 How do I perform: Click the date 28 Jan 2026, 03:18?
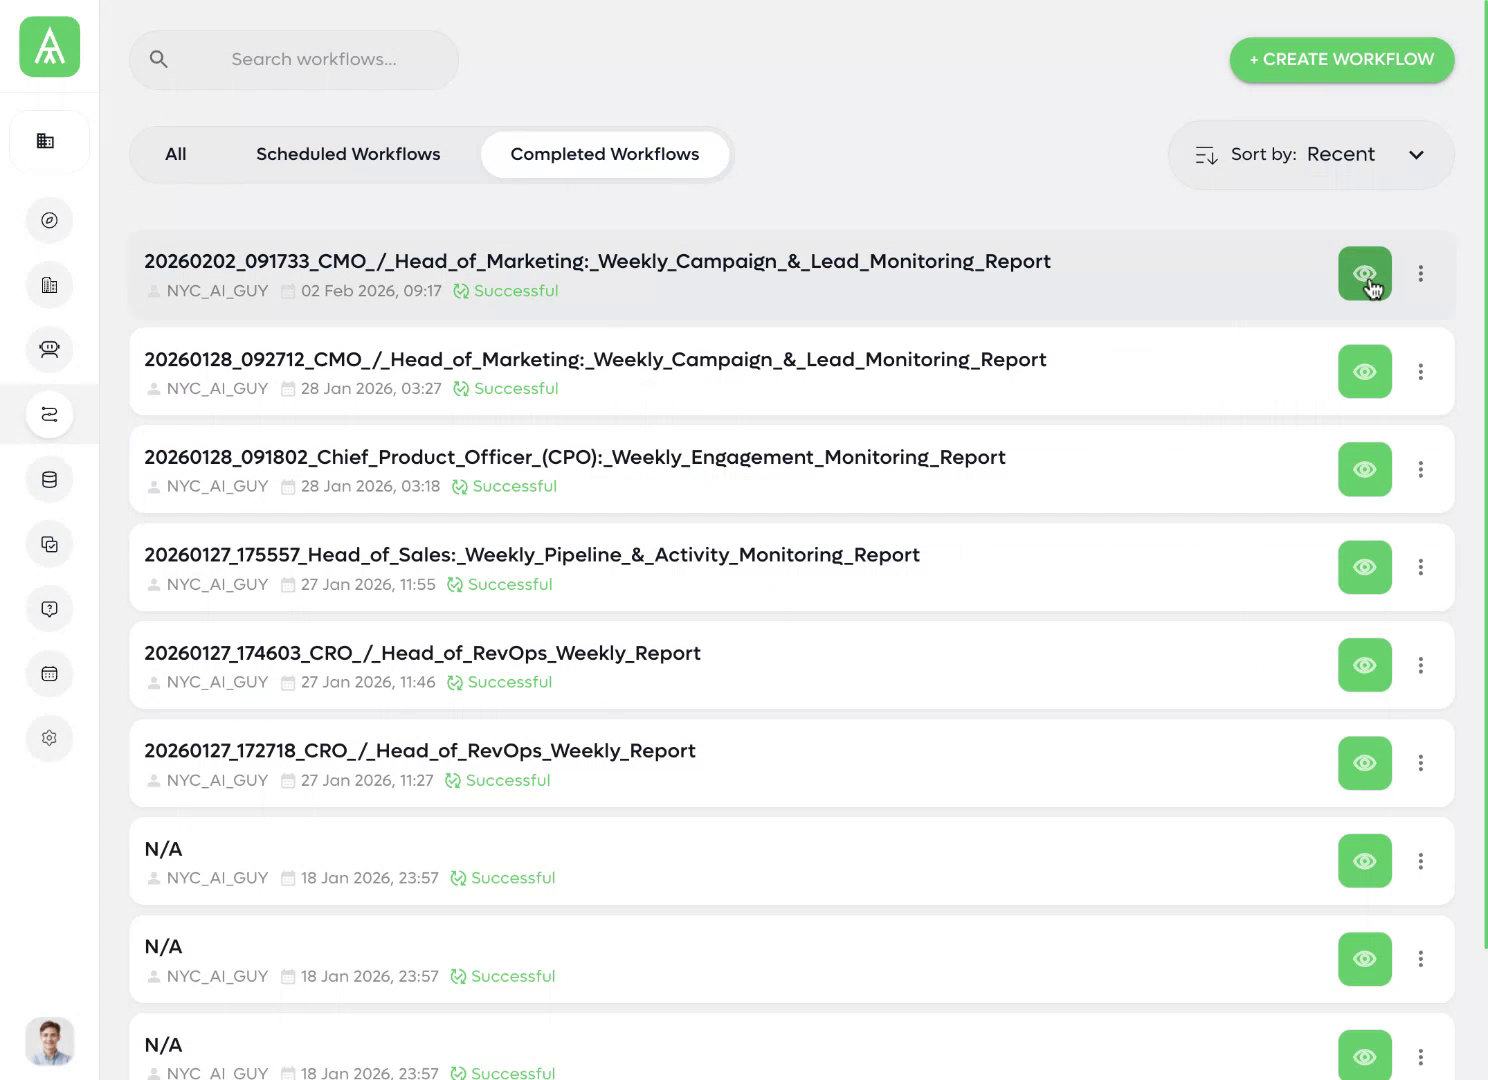370,486
